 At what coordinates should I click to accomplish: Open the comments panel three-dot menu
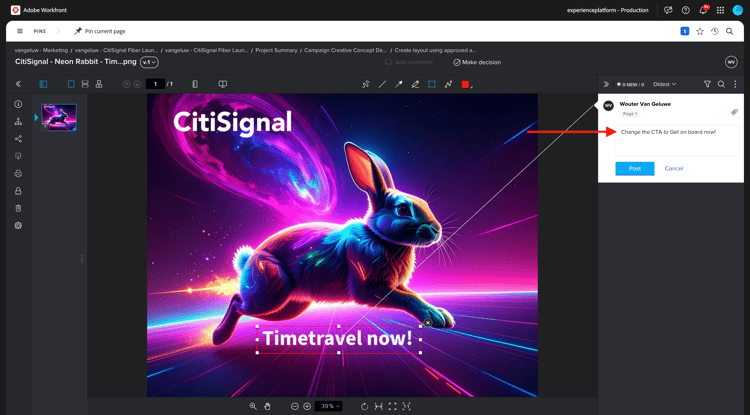(x=735, y=85)
